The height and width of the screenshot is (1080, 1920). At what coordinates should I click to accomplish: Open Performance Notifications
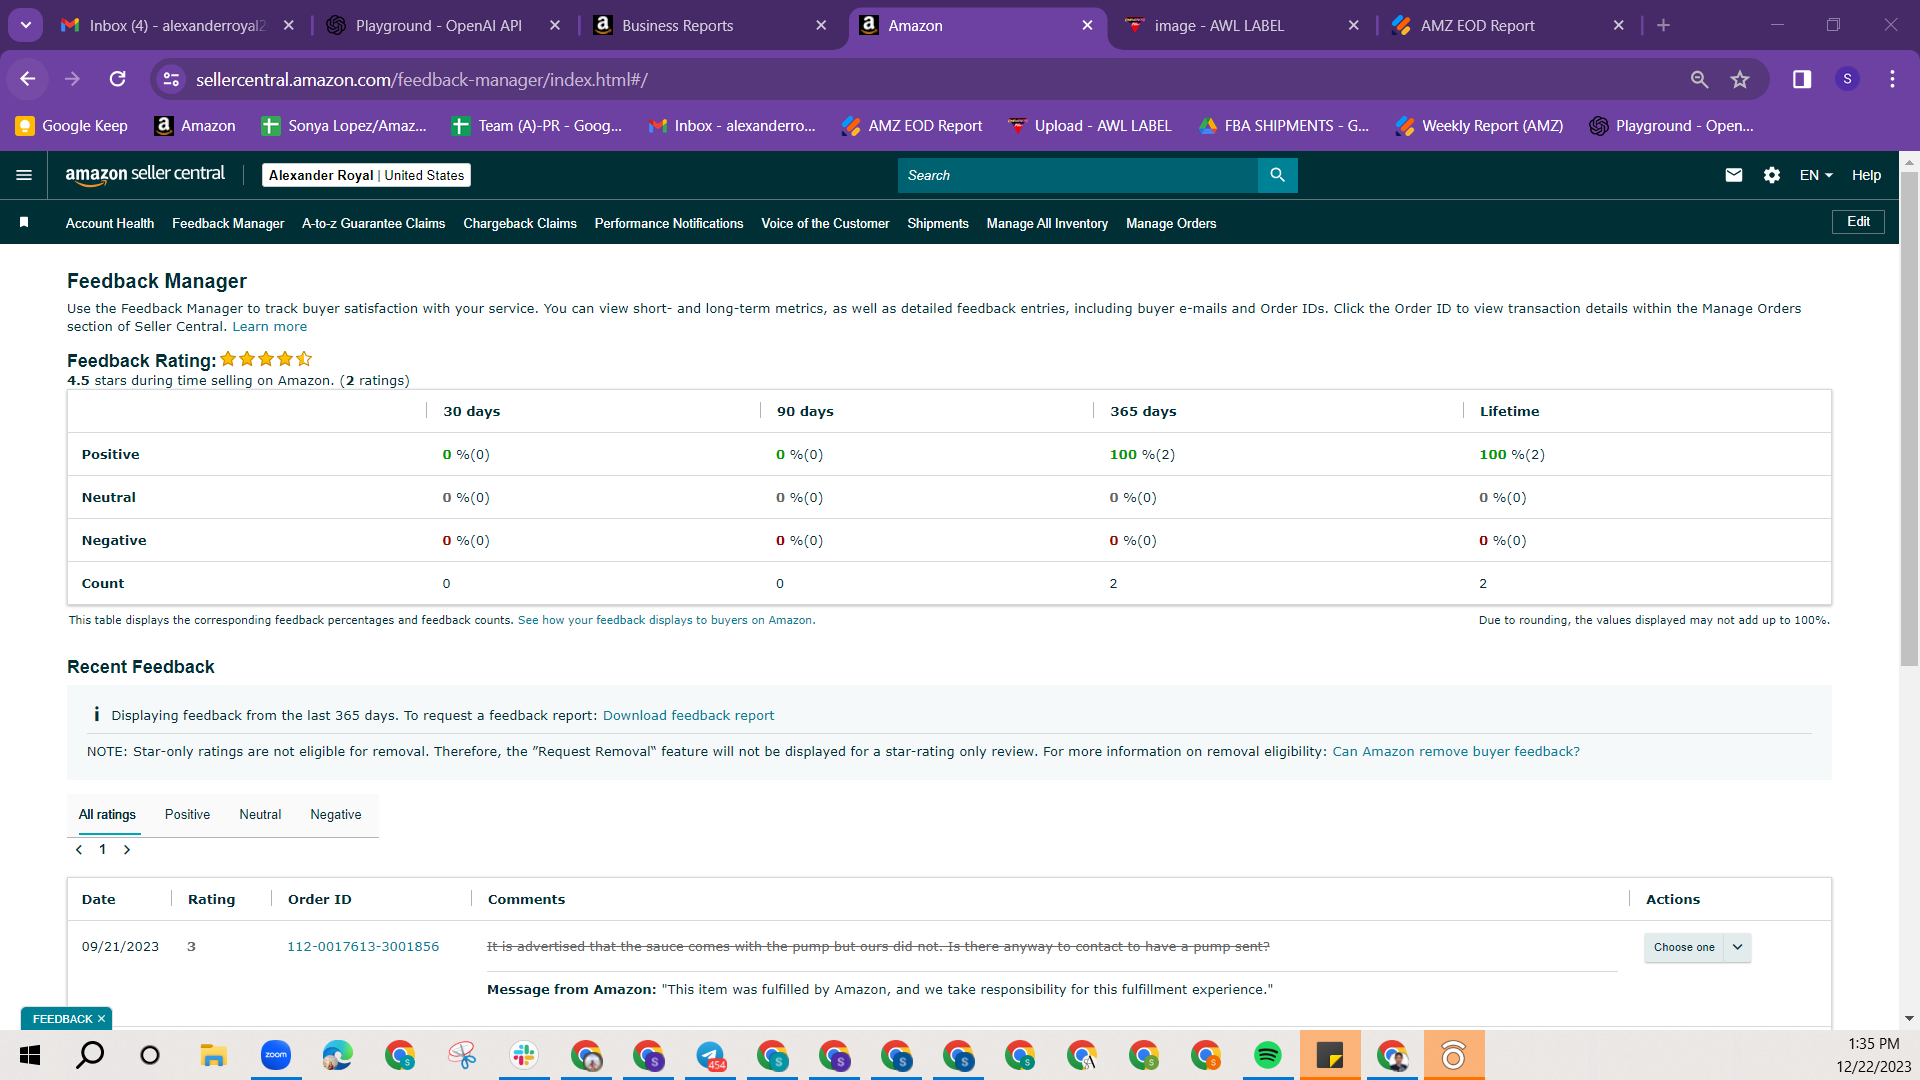click(669, 223)
